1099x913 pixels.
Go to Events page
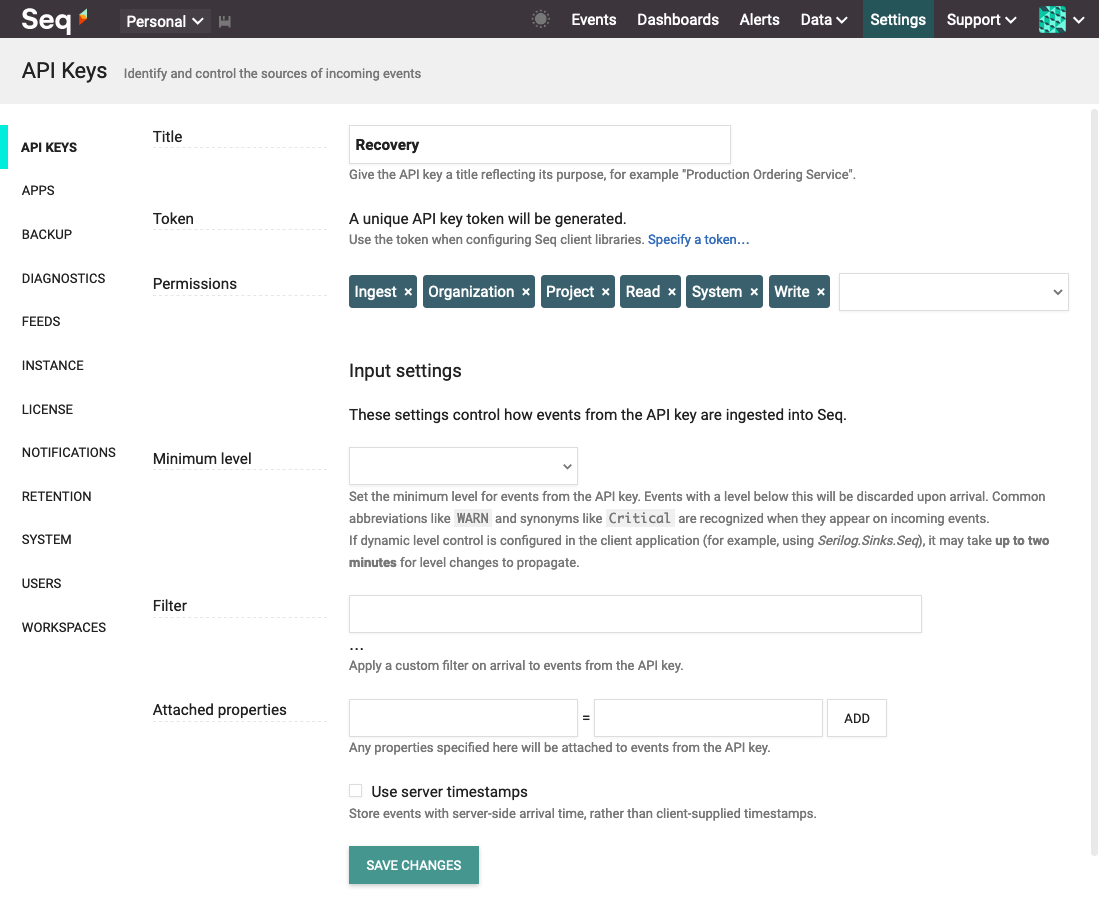(594, 20)
